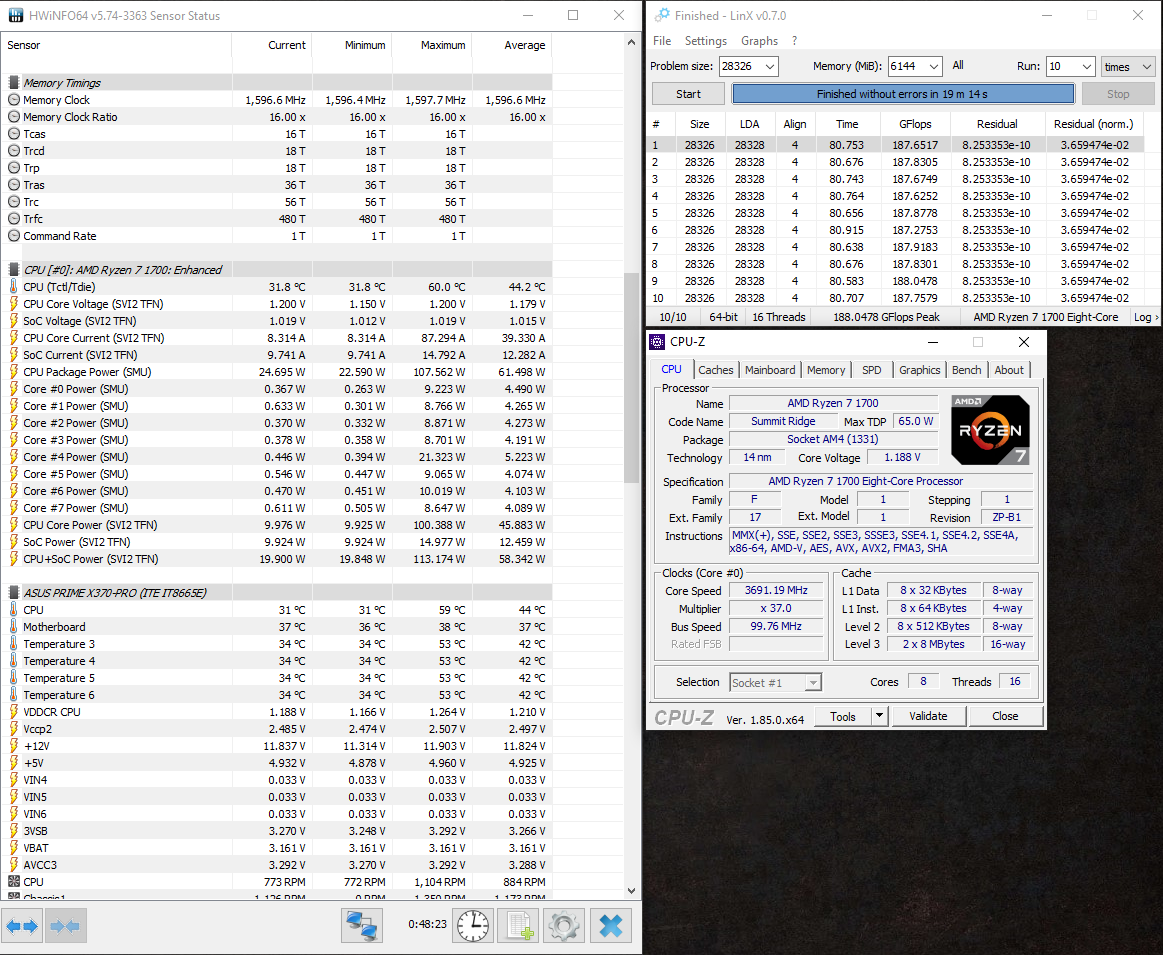Image resolution: width=1163 pixels, height=955 pixels.
Task: Click HWiNFO blue X close sensors icon
Action: click(611, 926)
